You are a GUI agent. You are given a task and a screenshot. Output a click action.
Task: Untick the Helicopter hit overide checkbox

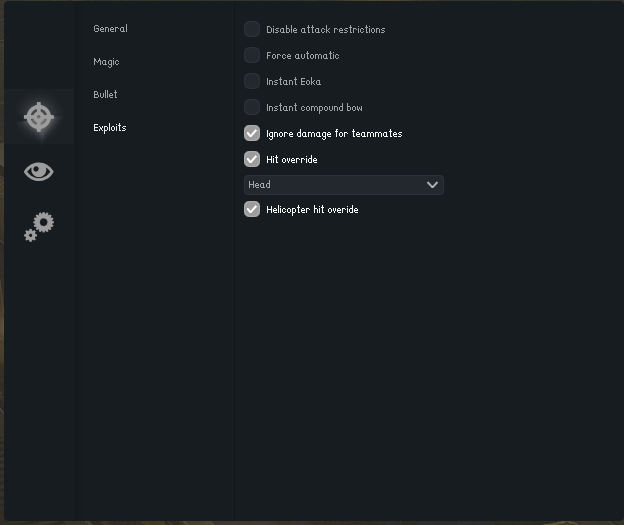point(252,210)
